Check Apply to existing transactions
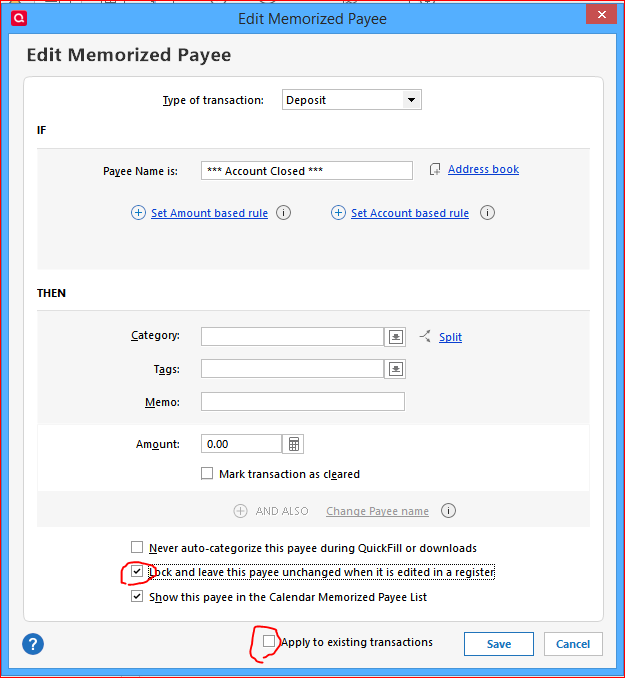The width and height of the screenshot is (625, 678). [269, 641]
